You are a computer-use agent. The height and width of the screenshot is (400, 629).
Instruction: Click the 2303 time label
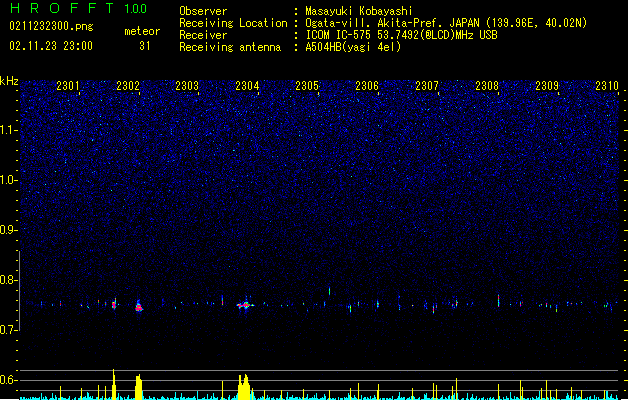point(187,86)
